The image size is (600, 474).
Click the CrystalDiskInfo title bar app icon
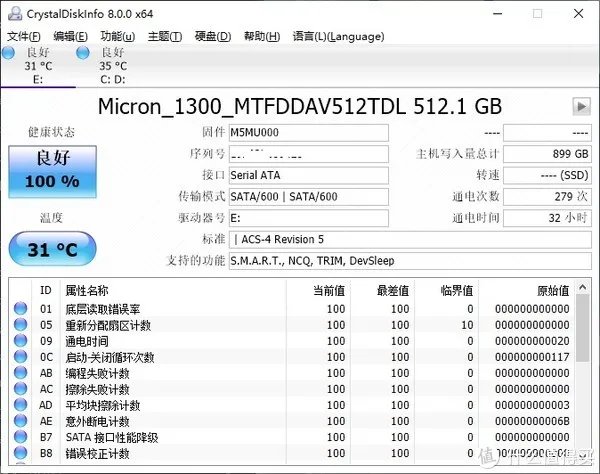click(15, 13)
